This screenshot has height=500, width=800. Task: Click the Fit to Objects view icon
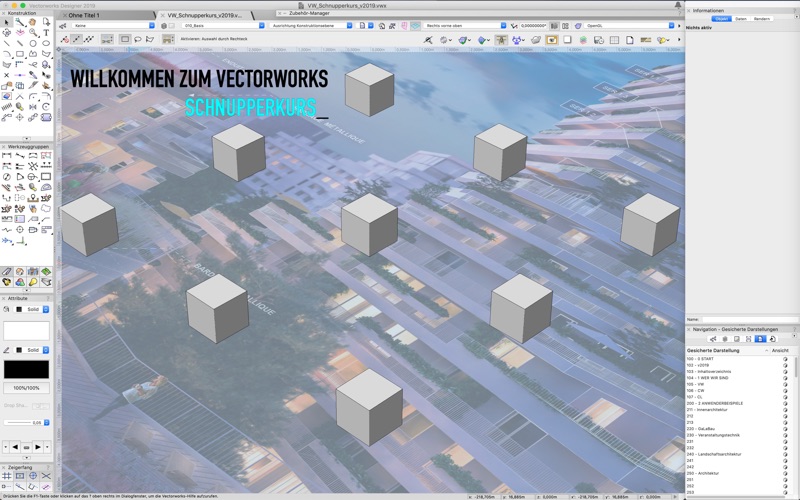392,26
